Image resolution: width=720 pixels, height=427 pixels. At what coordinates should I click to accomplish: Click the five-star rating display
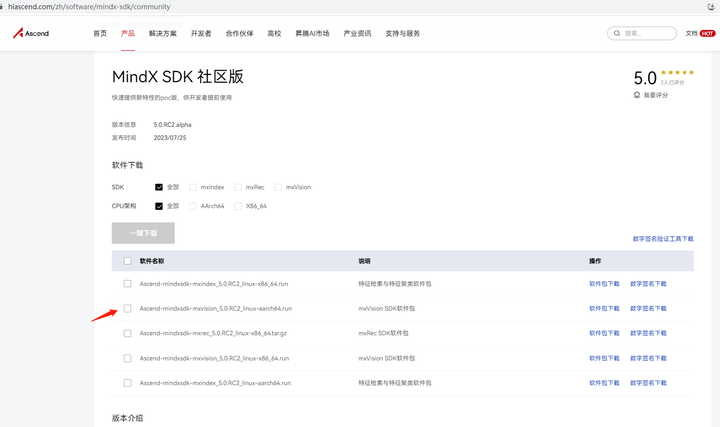click(677, 72)
